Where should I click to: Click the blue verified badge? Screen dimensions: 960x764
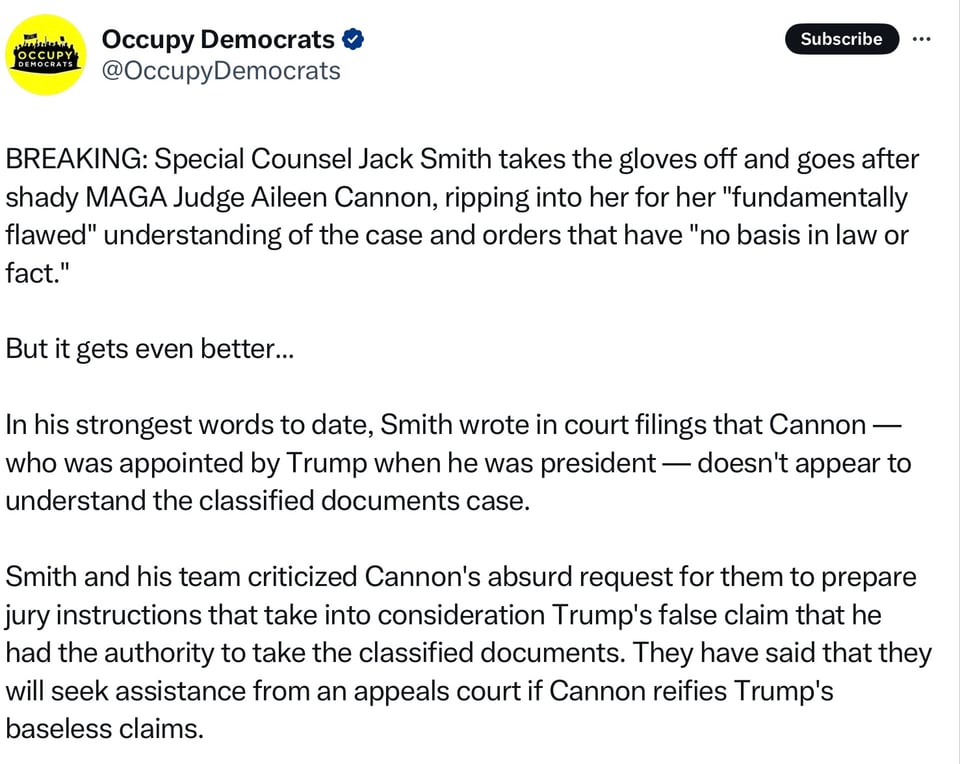[353, 40]
